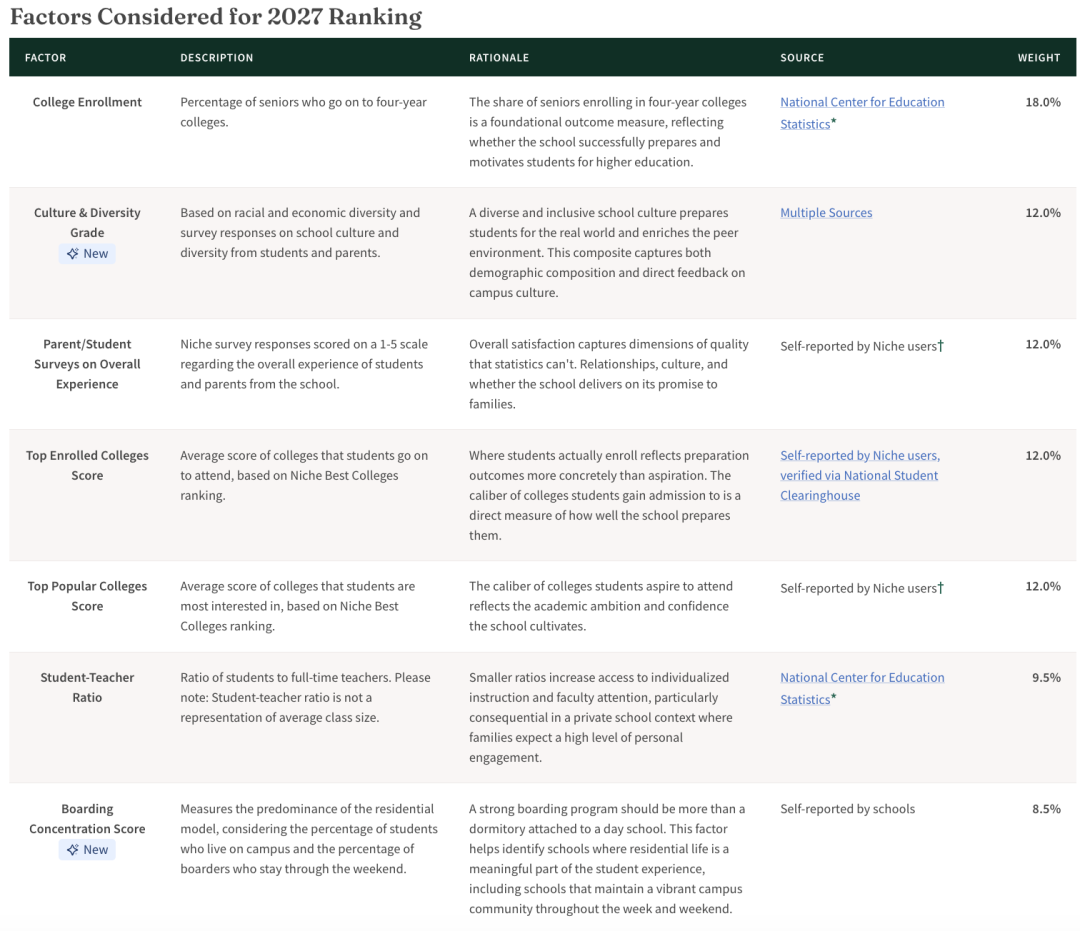The width and height of the screenshot is (1080, 931).
Task: Click the rationale starting 'Where students actually enroll'
Action: [x=609, y=495]
